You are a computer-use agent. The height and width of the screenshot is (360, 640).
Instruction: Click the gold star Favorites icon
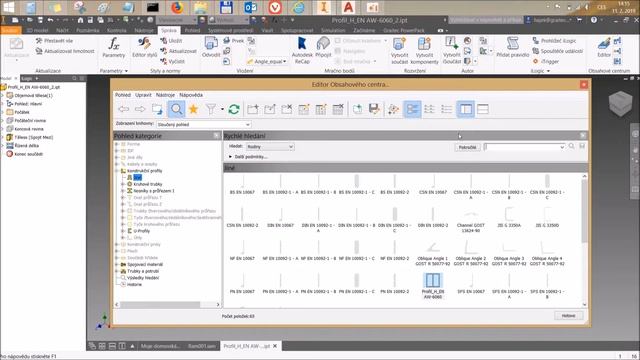coord(193,109)
